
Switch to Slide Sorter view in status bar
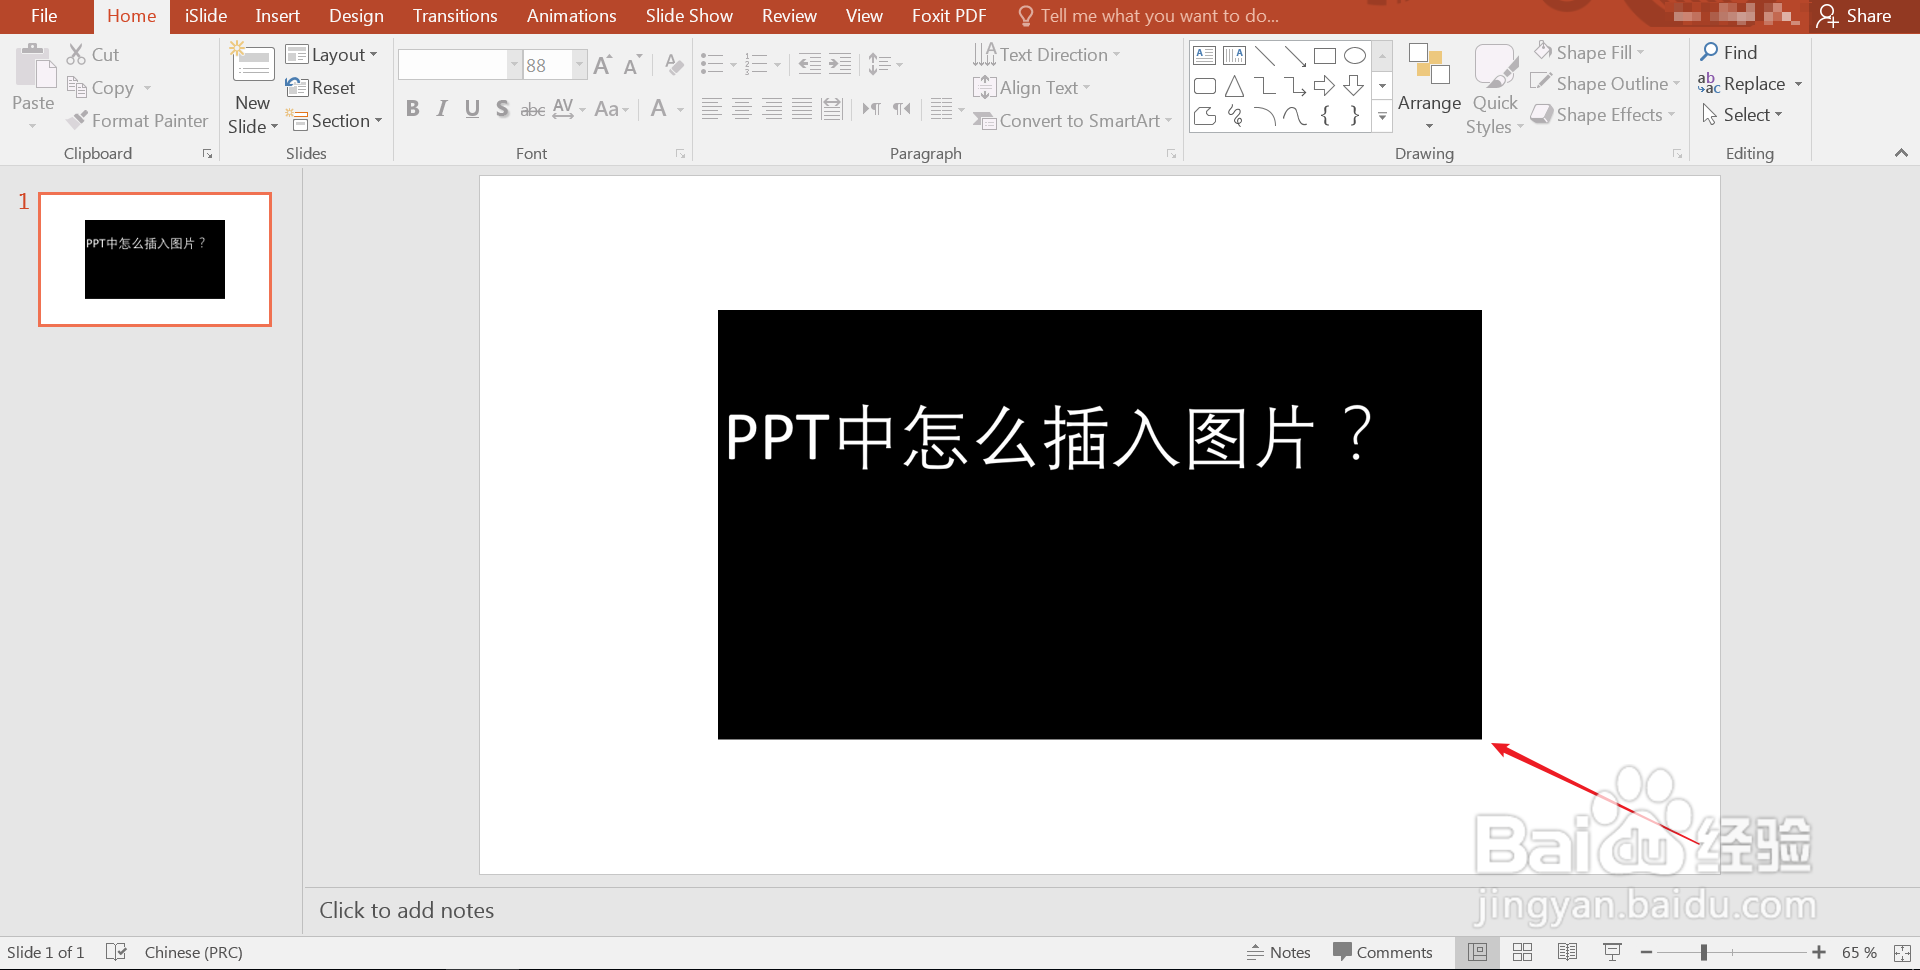(x=1522, y=951)
